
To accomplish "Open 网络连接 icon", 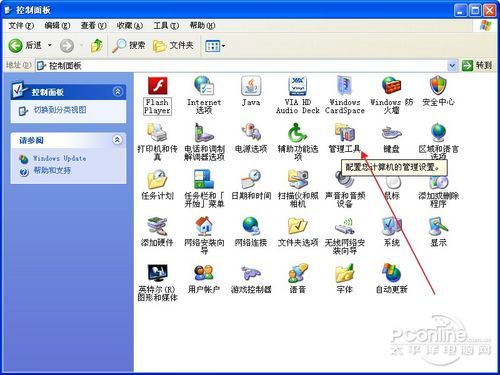I will [x=251, y=226].
